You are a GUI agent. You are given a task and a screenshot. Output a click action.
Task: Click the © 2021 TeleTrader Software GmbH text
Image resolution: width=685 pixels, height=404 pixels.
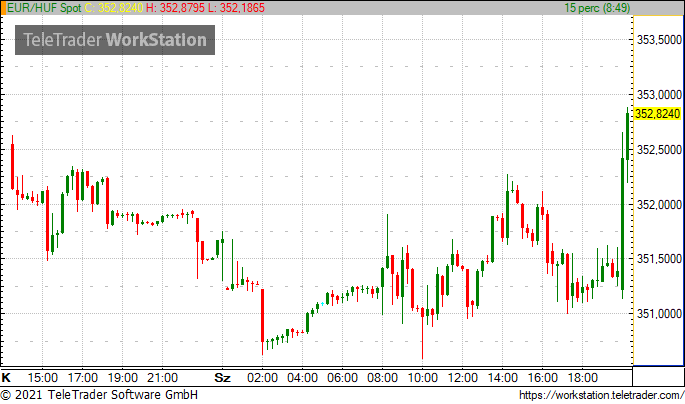pyautogui.click(x=99, y=395)
